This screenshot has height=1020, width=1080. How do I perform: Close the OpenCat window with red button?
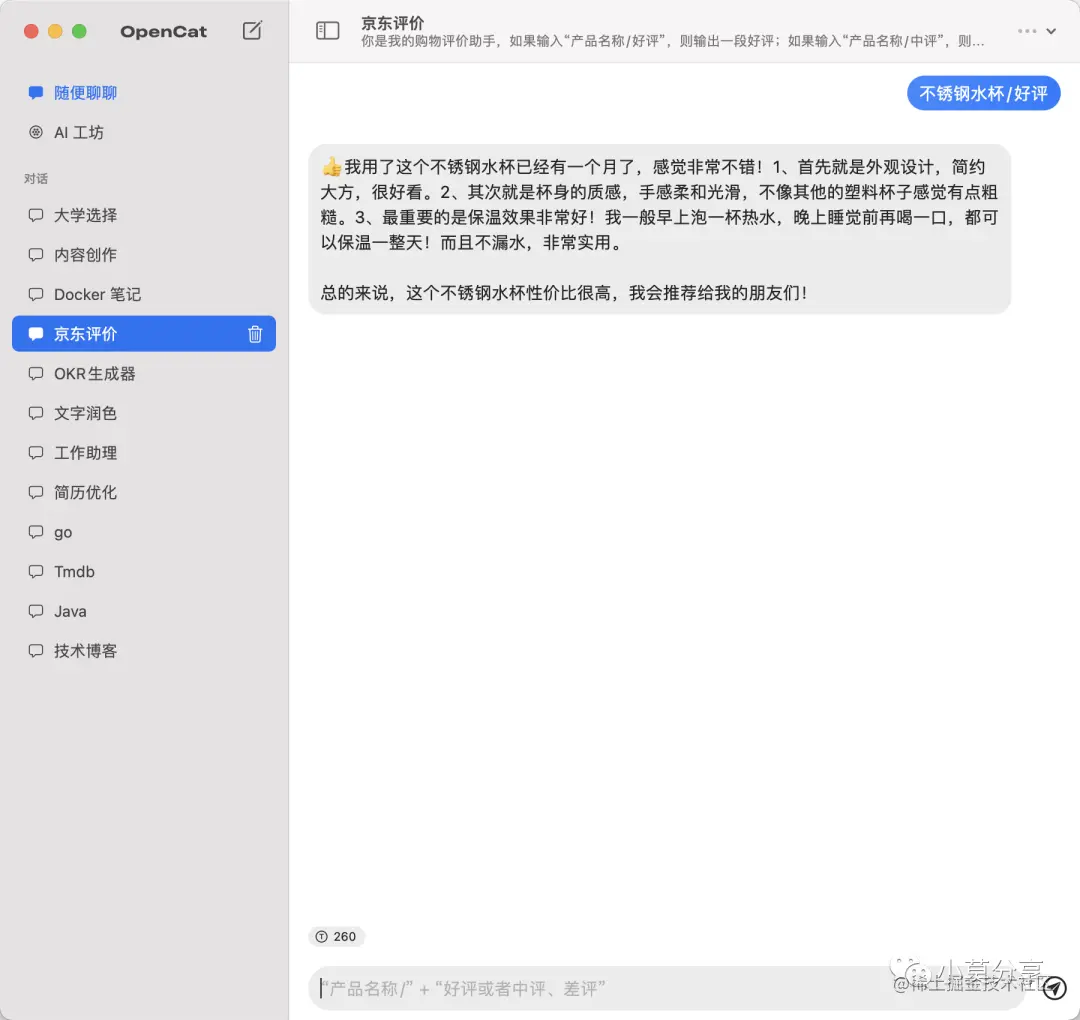click(31, 31)
